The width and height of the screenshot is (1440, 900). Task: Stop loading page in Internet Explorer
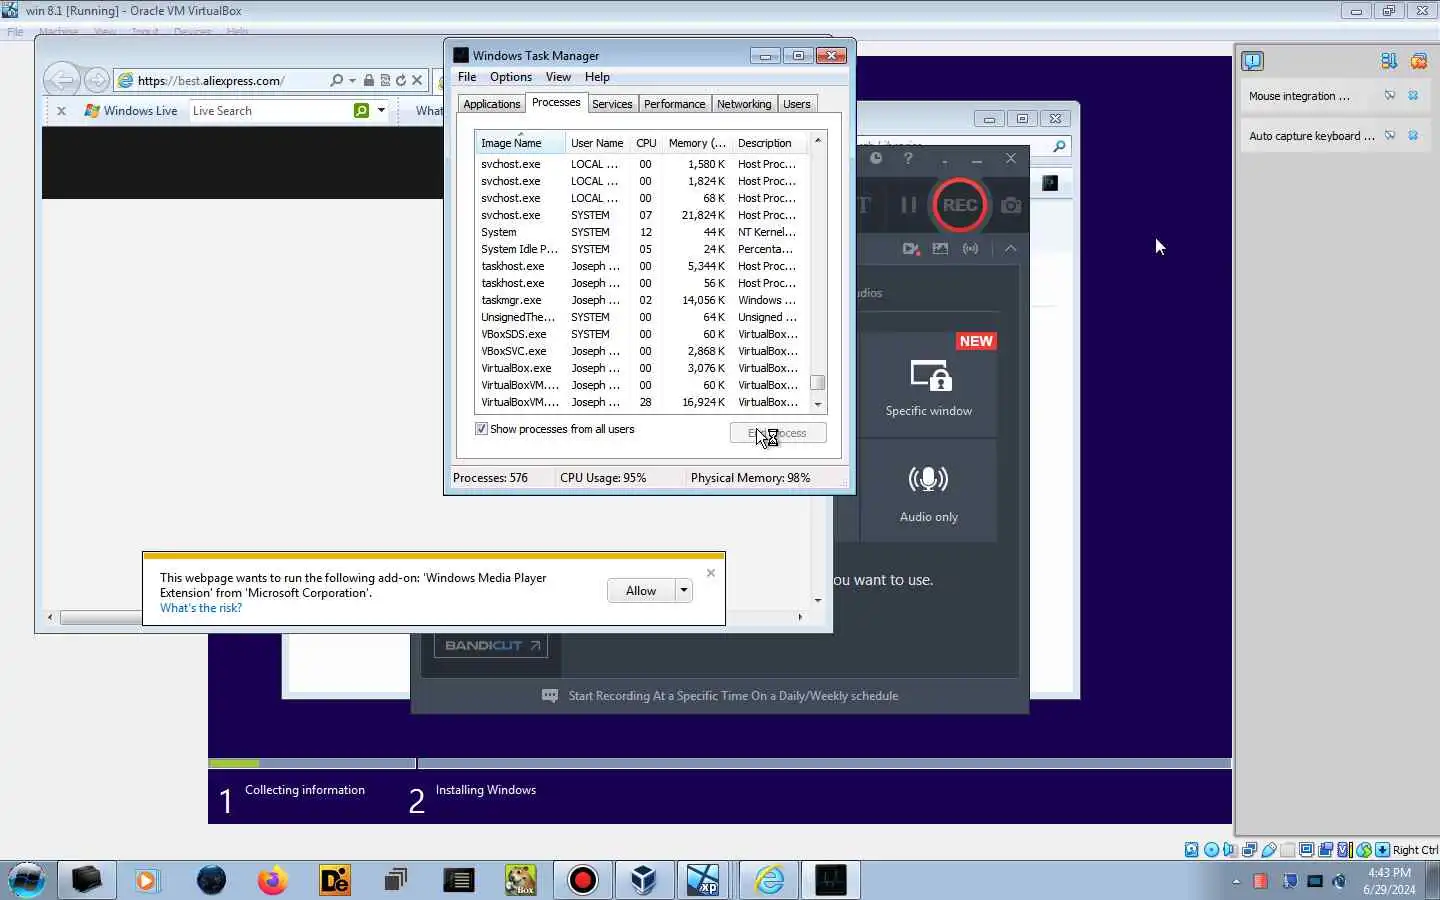[418, 81]
